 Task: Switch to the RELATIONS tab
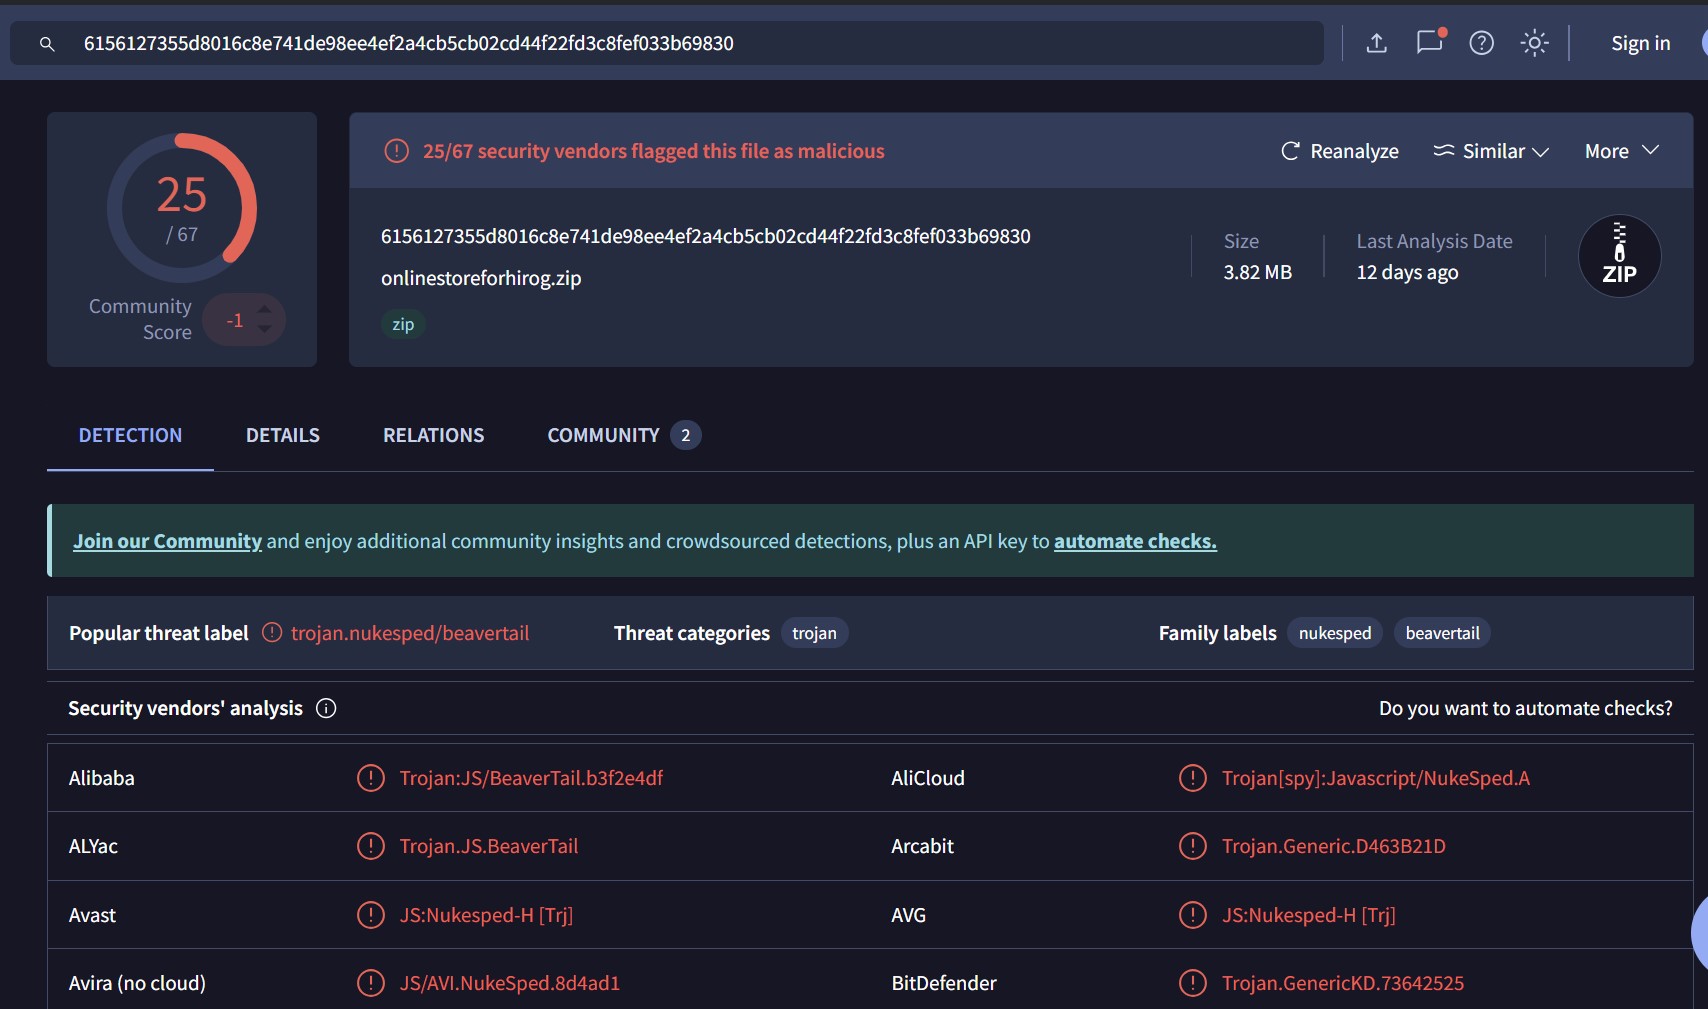434,435
